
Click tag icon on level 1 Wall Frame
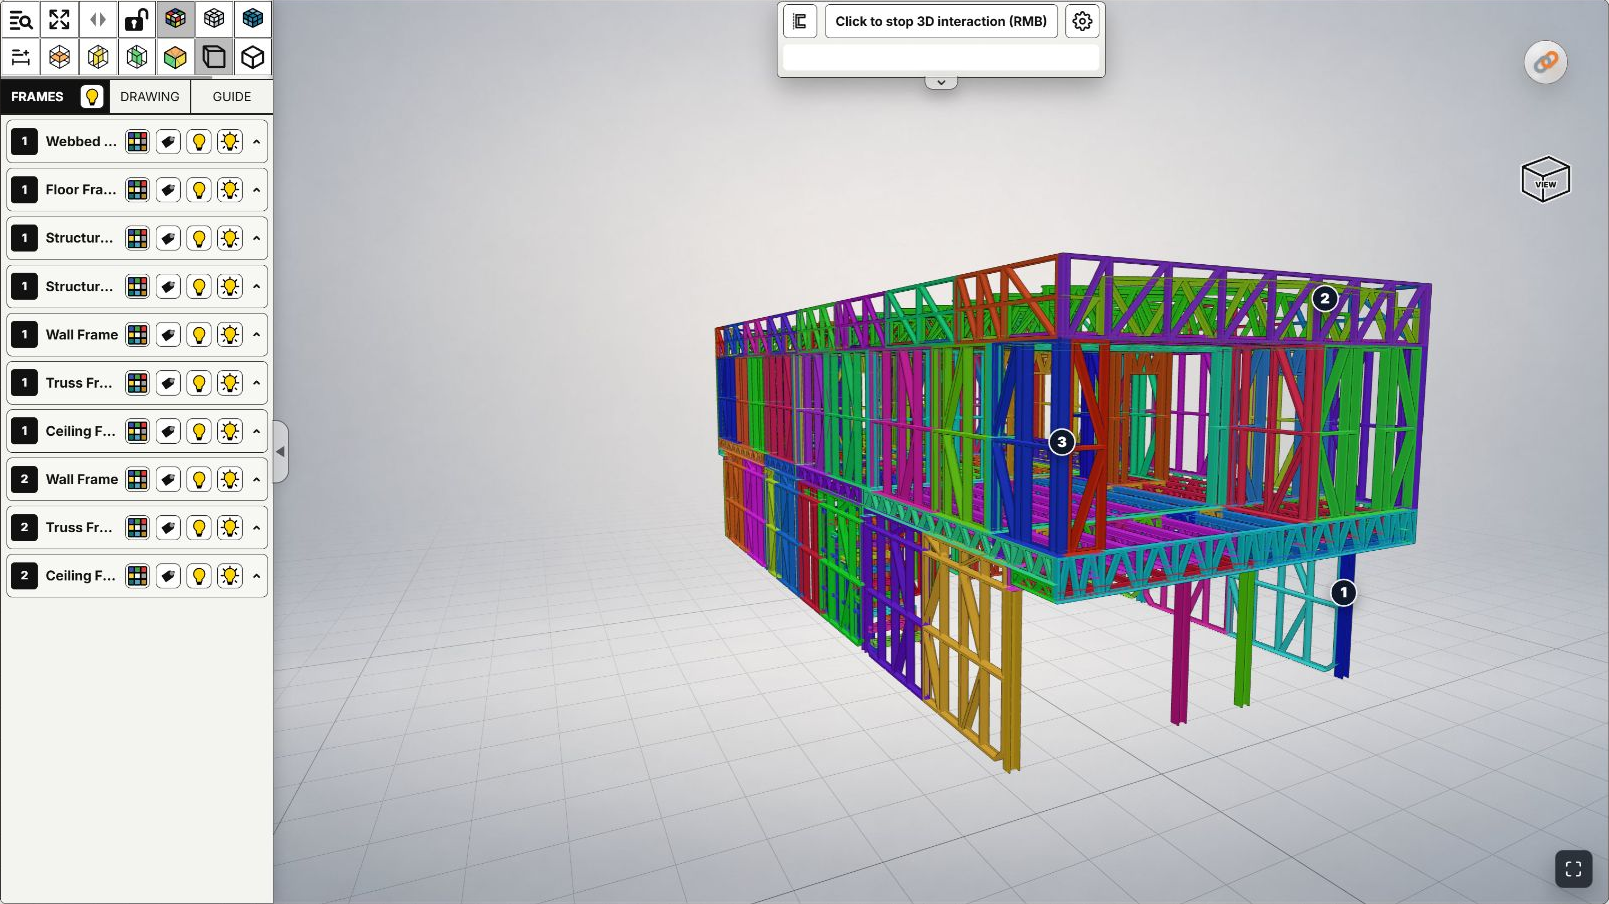[x=169, y=335]
